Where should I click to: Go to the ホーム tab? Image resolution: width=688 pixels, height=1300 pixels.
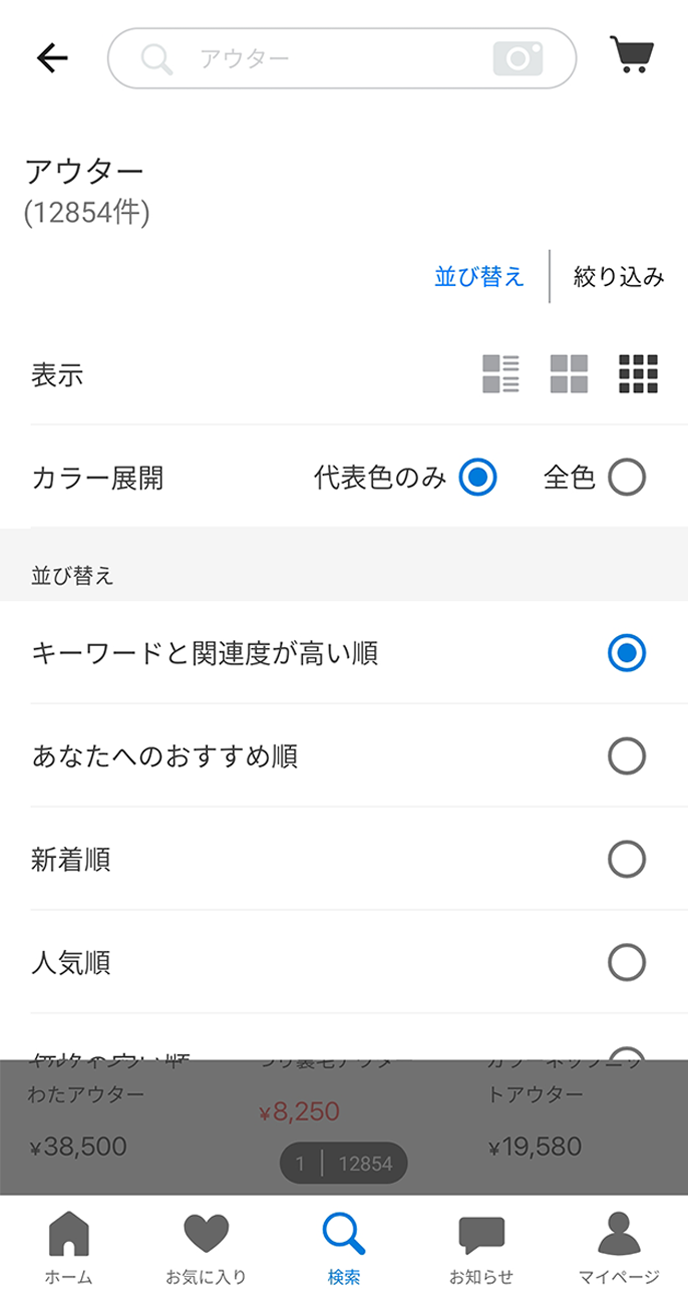pos(69,1246)
